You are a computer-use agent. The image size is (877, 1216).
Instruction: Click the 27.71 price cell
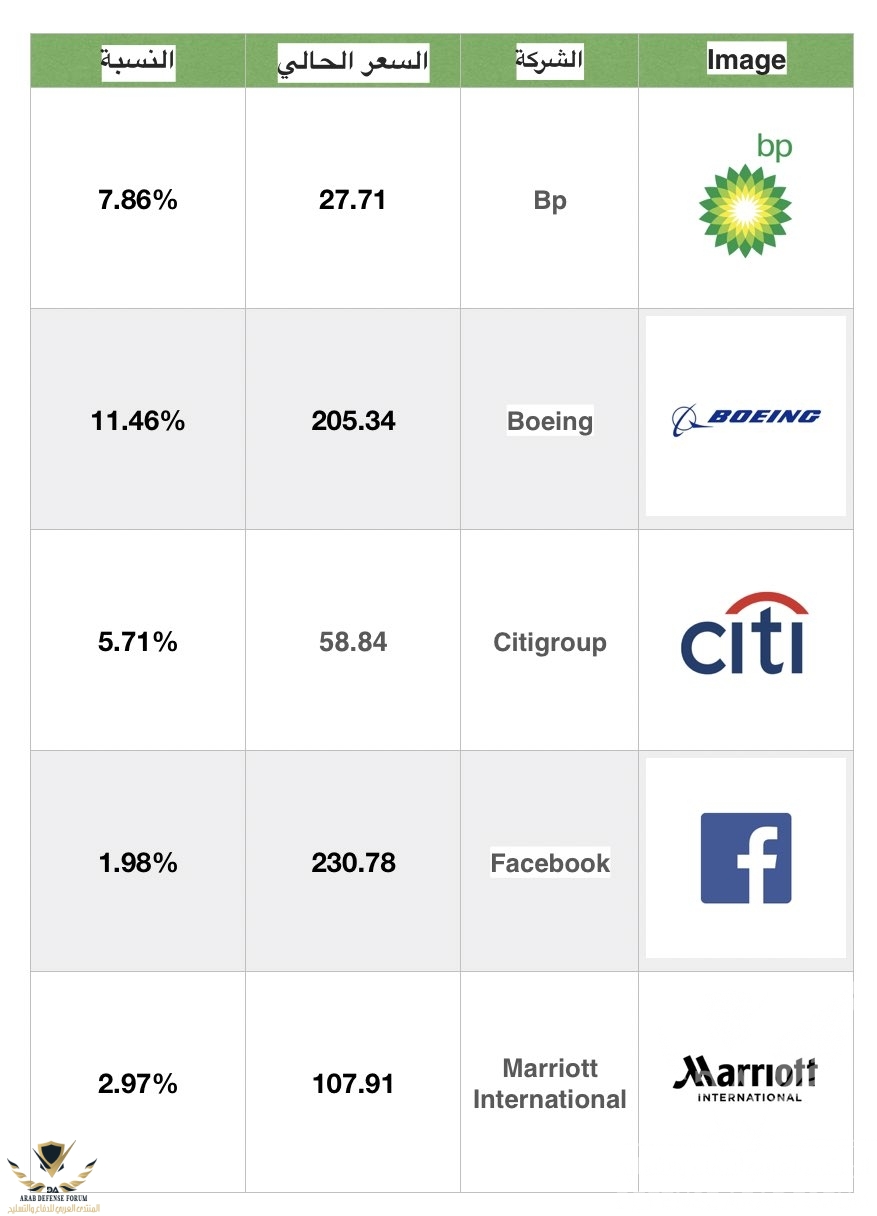click(353, 200)
